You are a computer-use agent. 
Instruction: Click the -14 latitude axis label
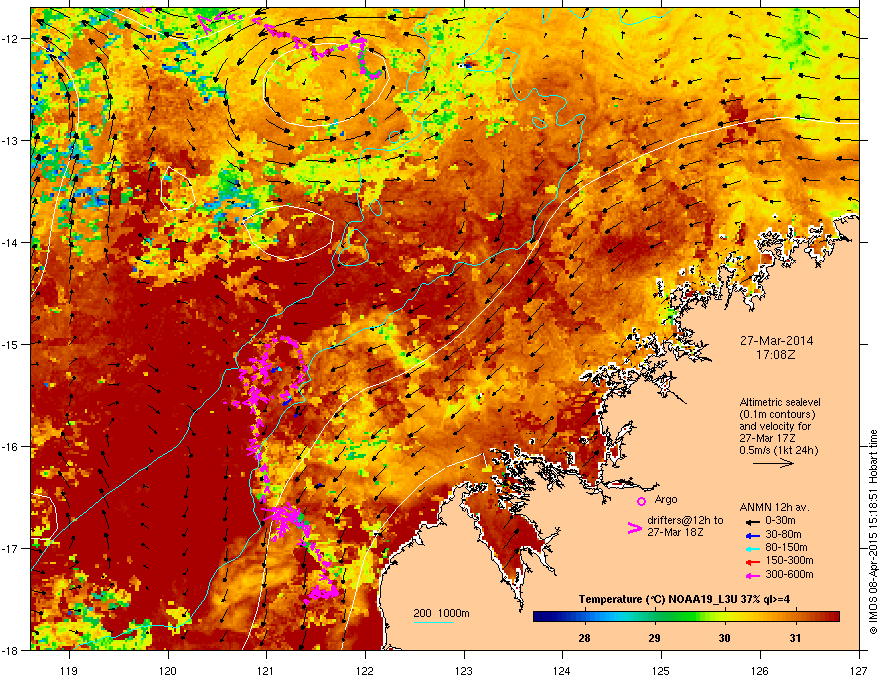click(11, 242)
